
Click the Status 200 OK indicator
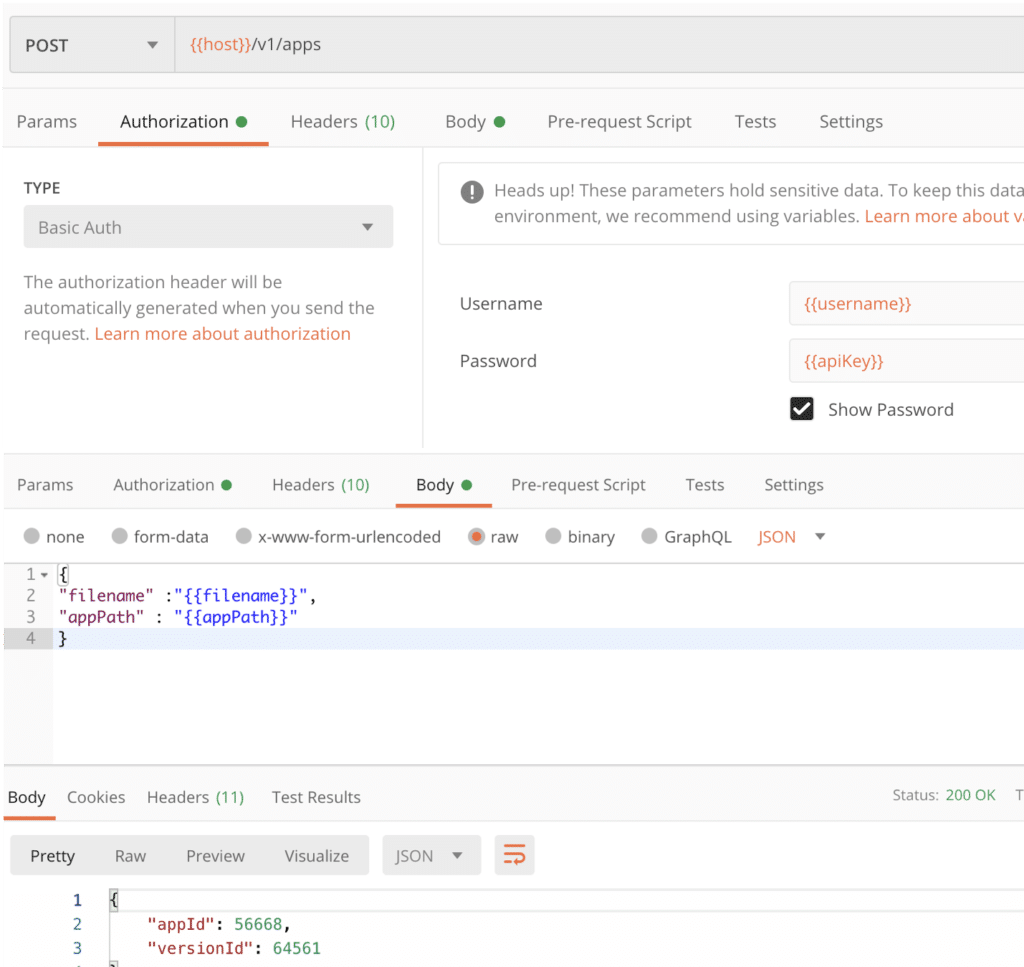[x=944, y=795]
